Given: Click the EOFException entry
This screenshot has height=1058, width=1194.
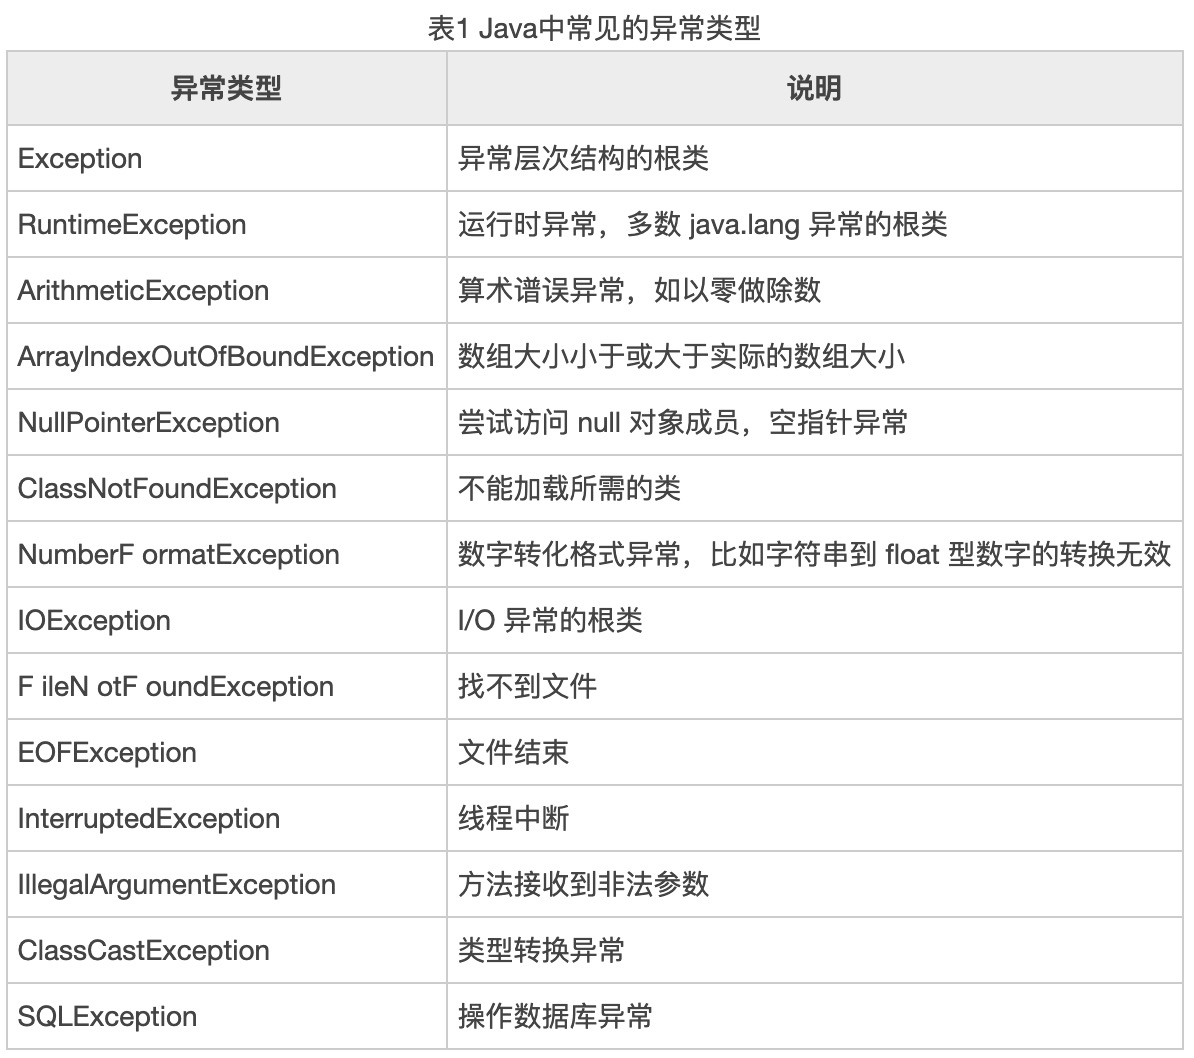Looking at the screenshot, I should point(107,753).
